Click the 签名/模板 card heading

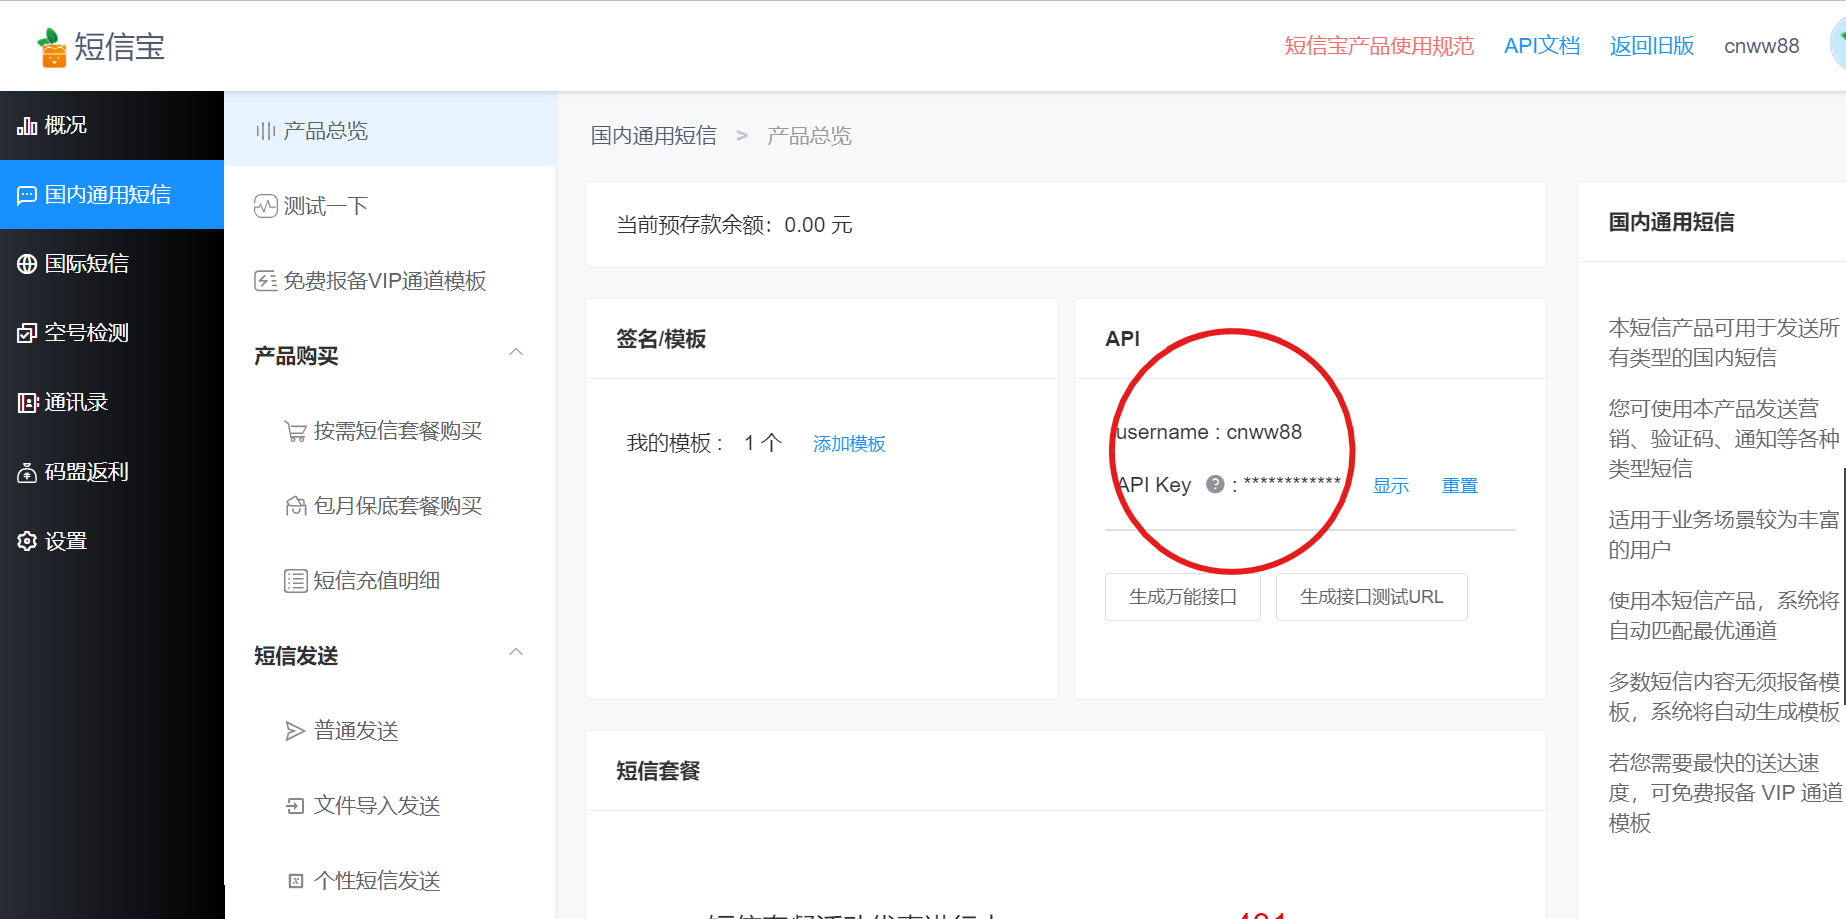point(661,339)
